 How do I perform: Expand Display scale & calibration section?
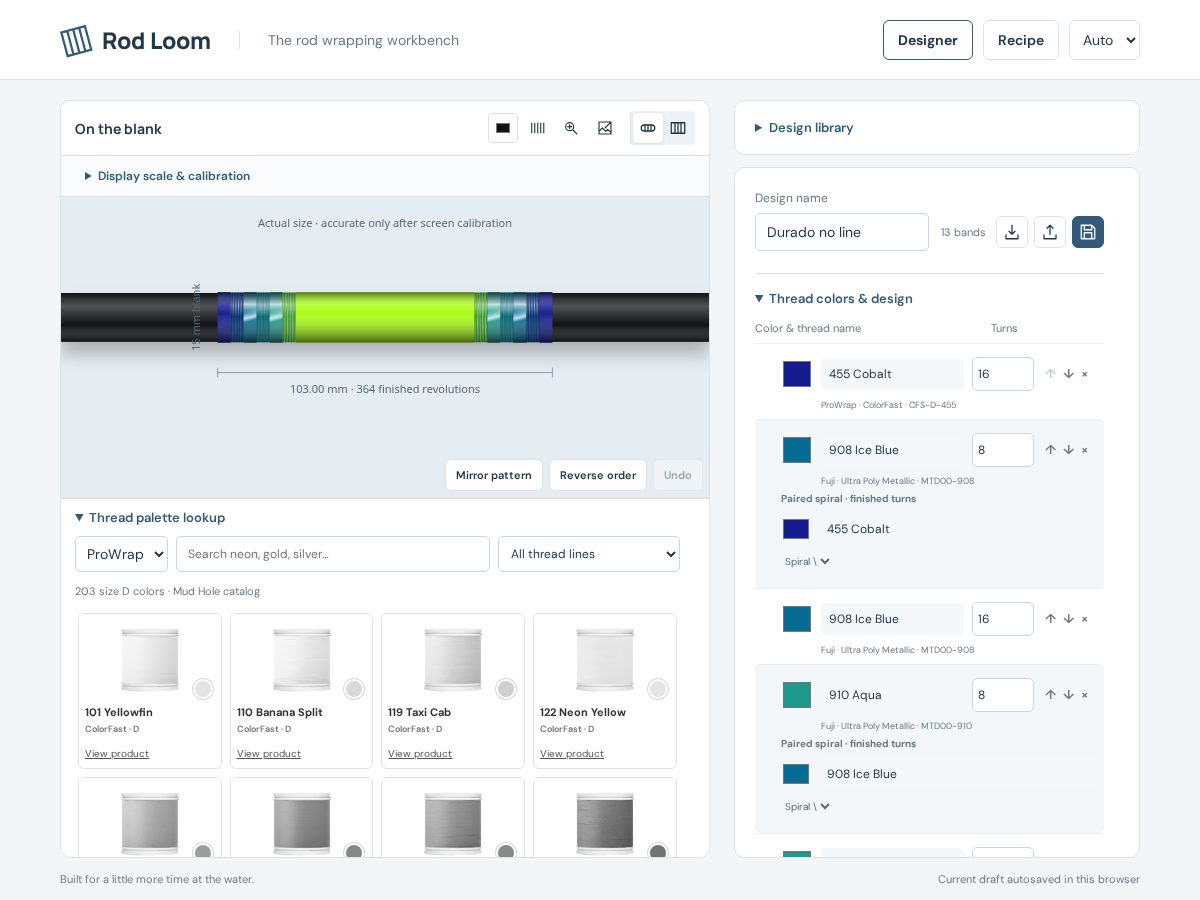point(167,176)
